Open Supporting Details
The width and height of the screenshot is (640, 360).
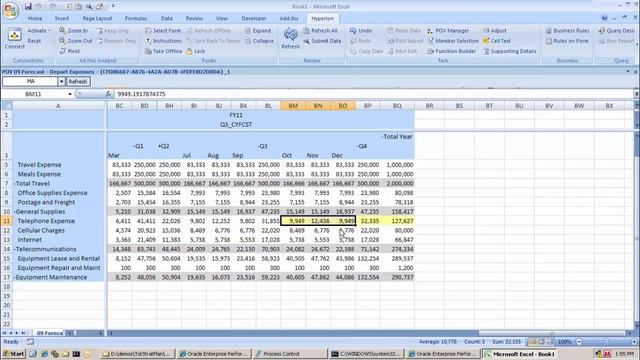pyautogui.click(x=509, y=51)
